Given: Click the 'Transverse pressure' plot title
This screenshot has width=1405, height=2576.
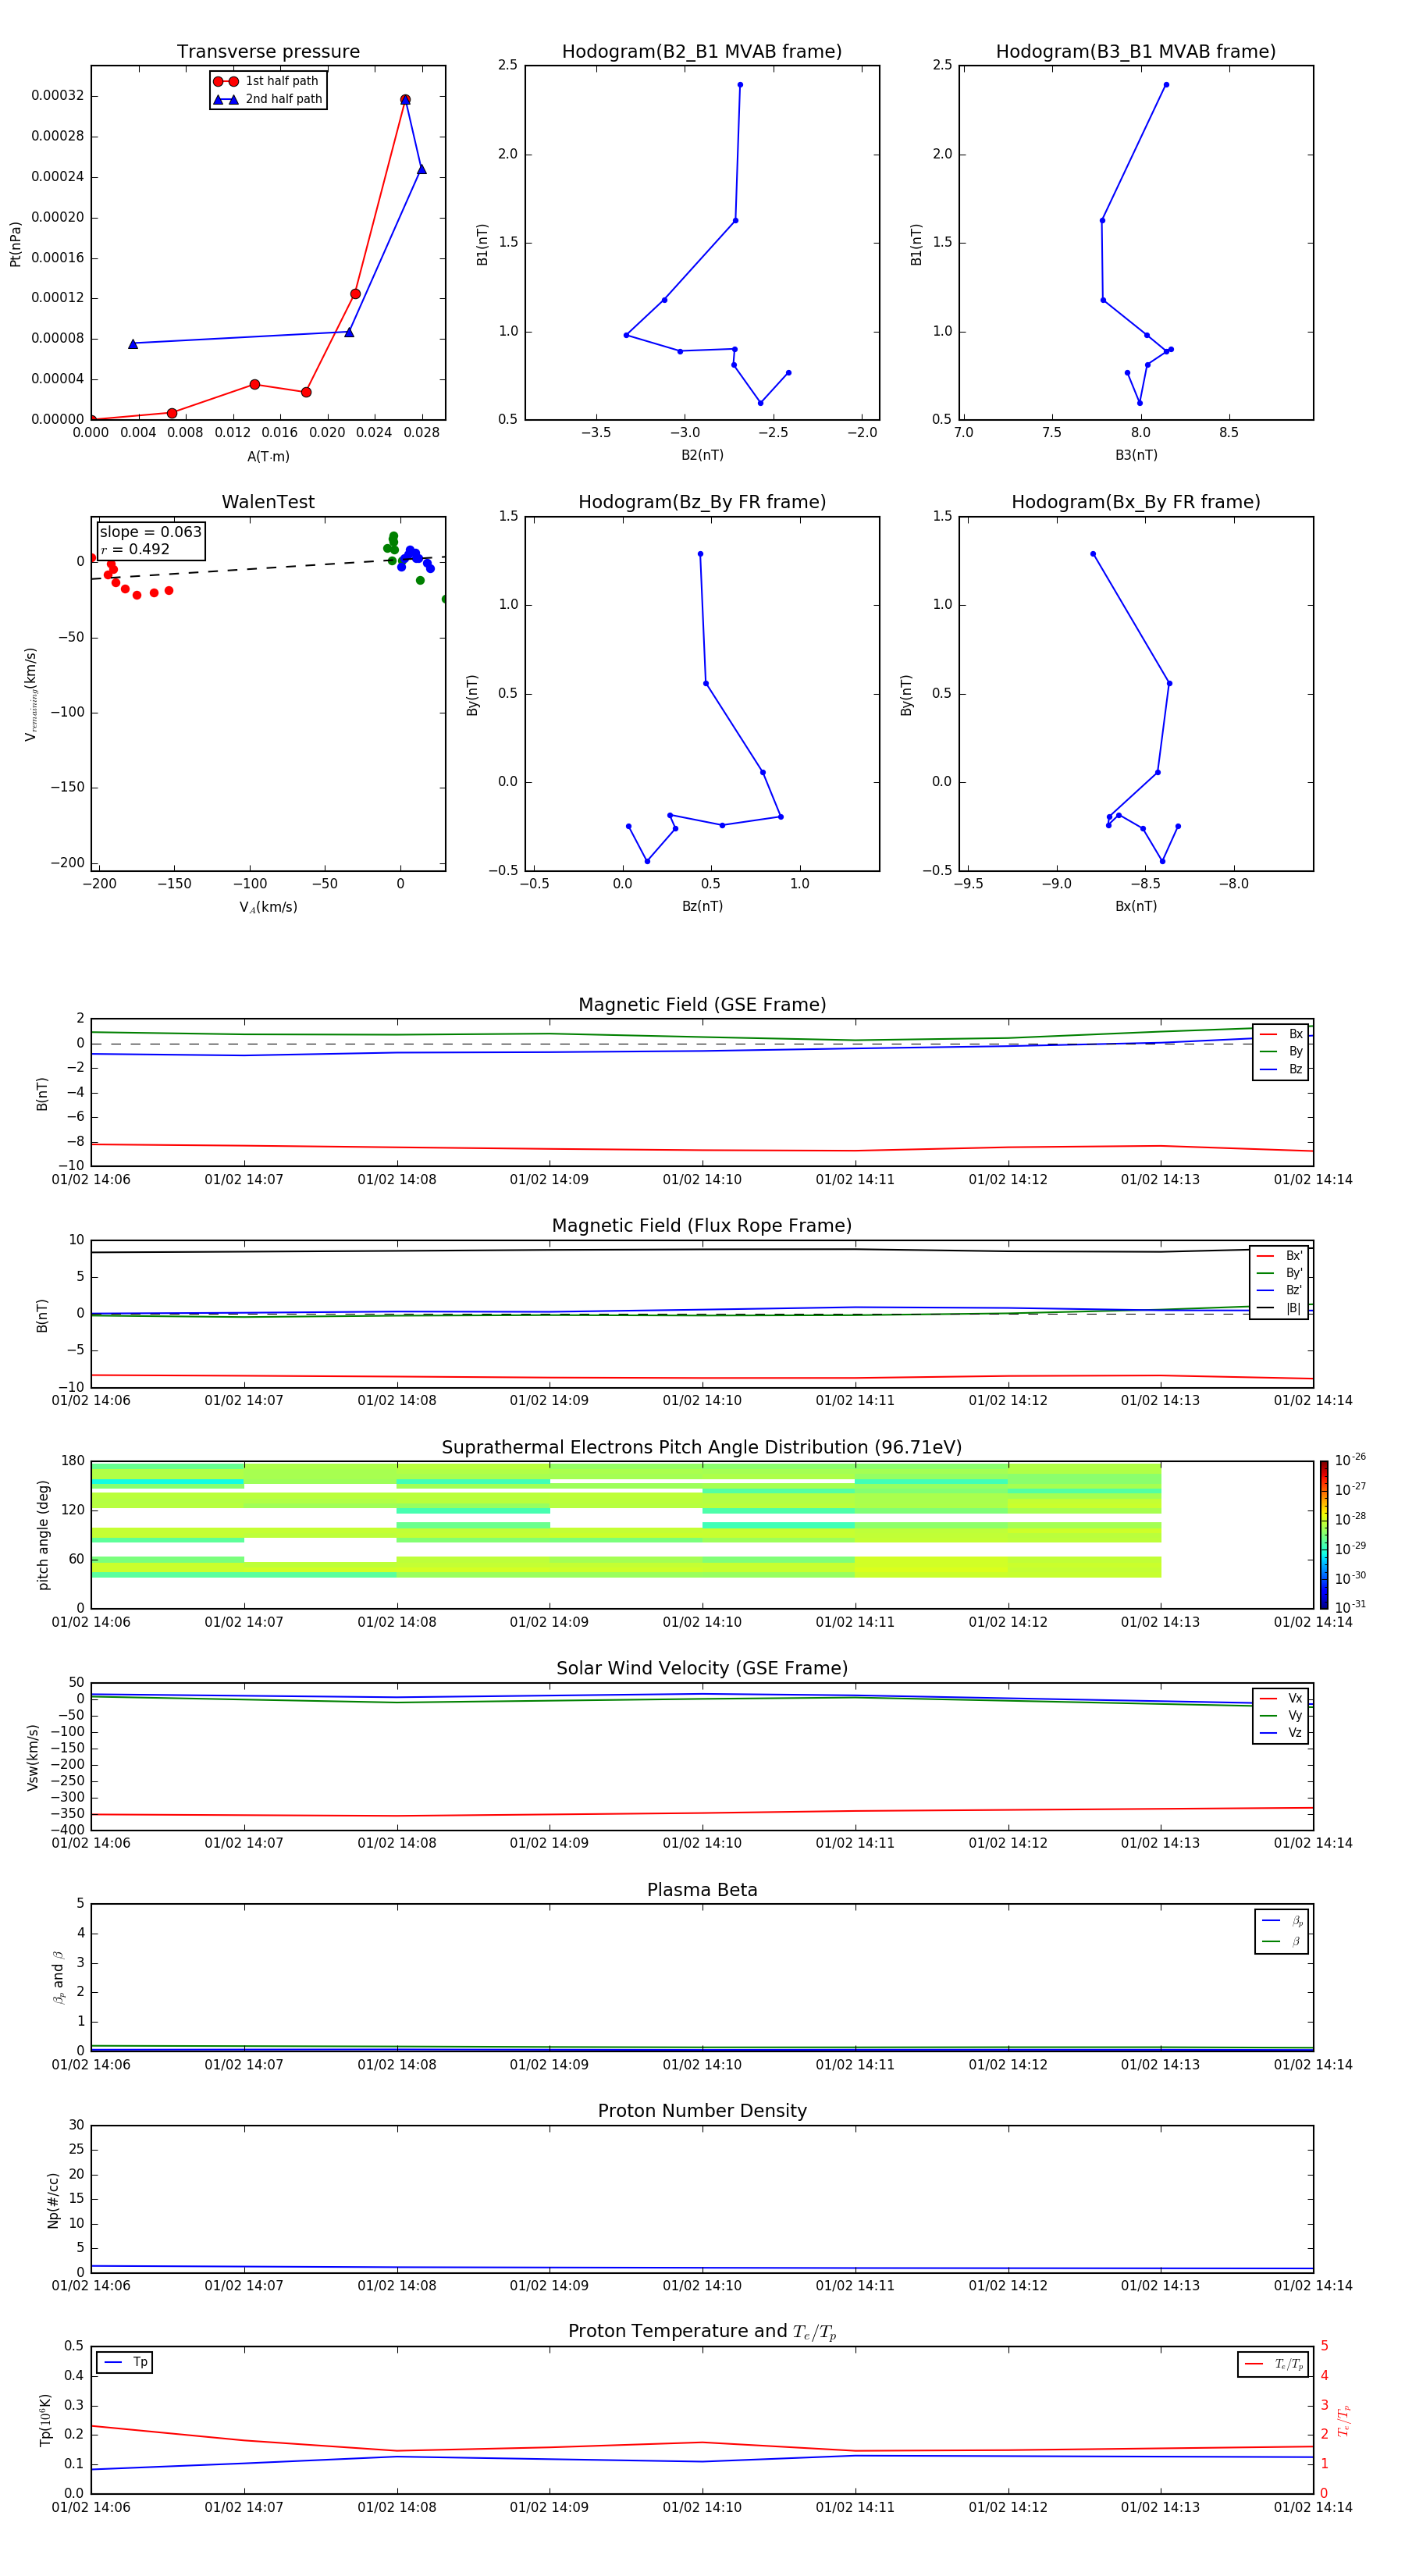Looking at the screenshot, I should tap(268, 52).
